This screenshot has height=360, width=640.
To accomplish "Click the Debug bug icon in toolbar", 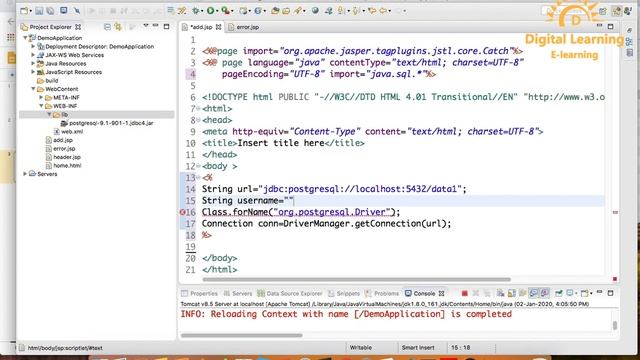I will click(196, 11).
